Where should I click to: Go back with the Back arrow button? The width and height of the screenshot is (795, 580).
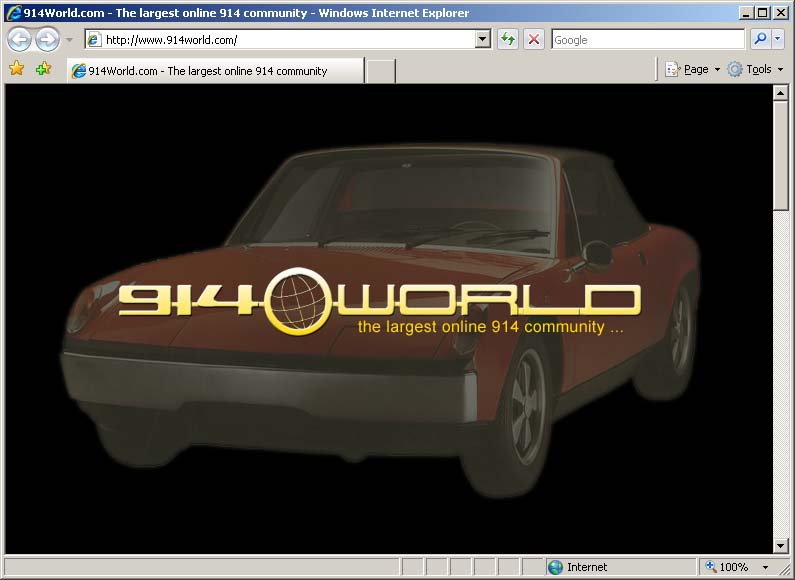[x=19, y=40]
